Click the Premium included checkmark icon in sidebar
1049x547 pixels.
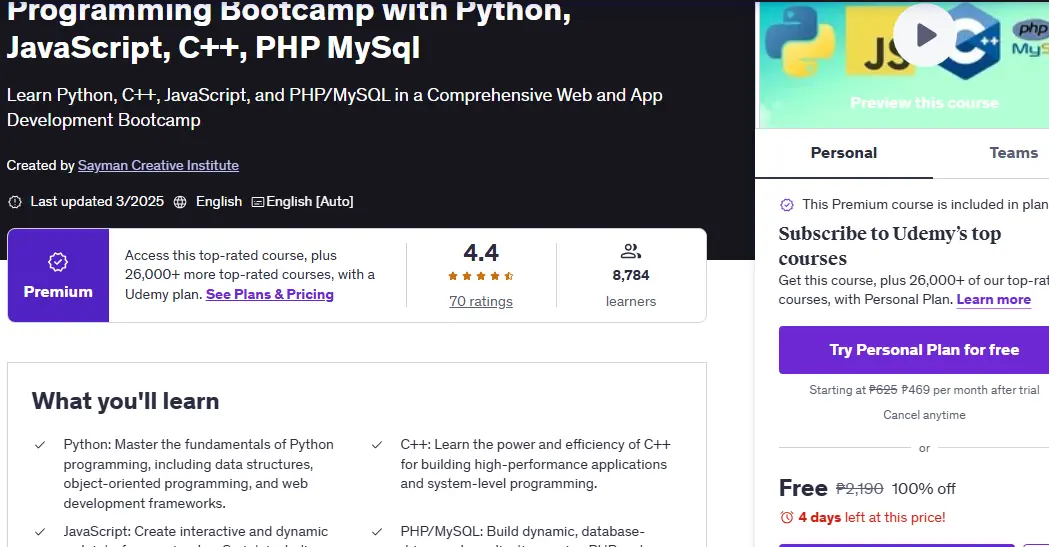point(787,205)
